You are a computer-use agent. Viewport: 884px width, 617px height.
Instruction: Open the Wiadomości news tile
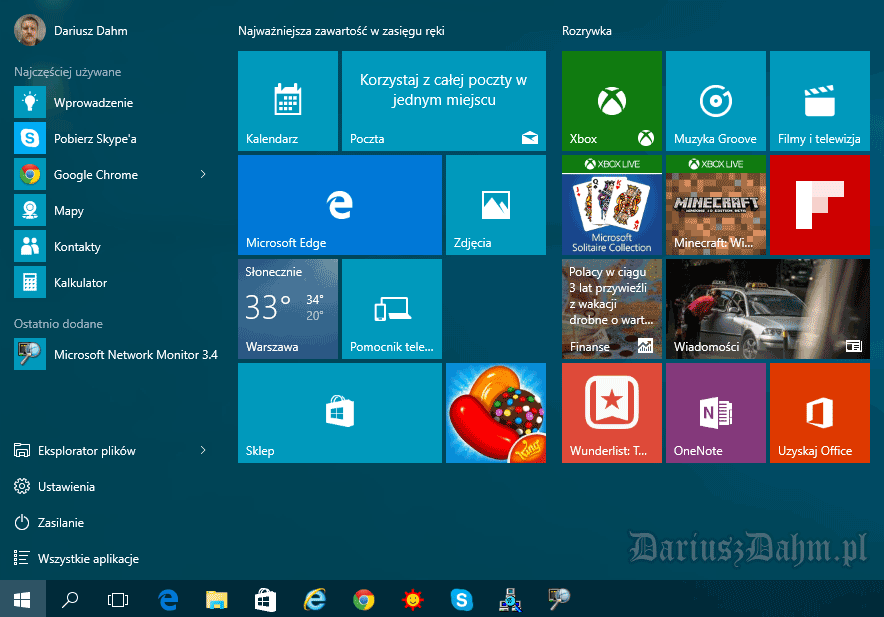pyautogui.click(x=768, y=308)
